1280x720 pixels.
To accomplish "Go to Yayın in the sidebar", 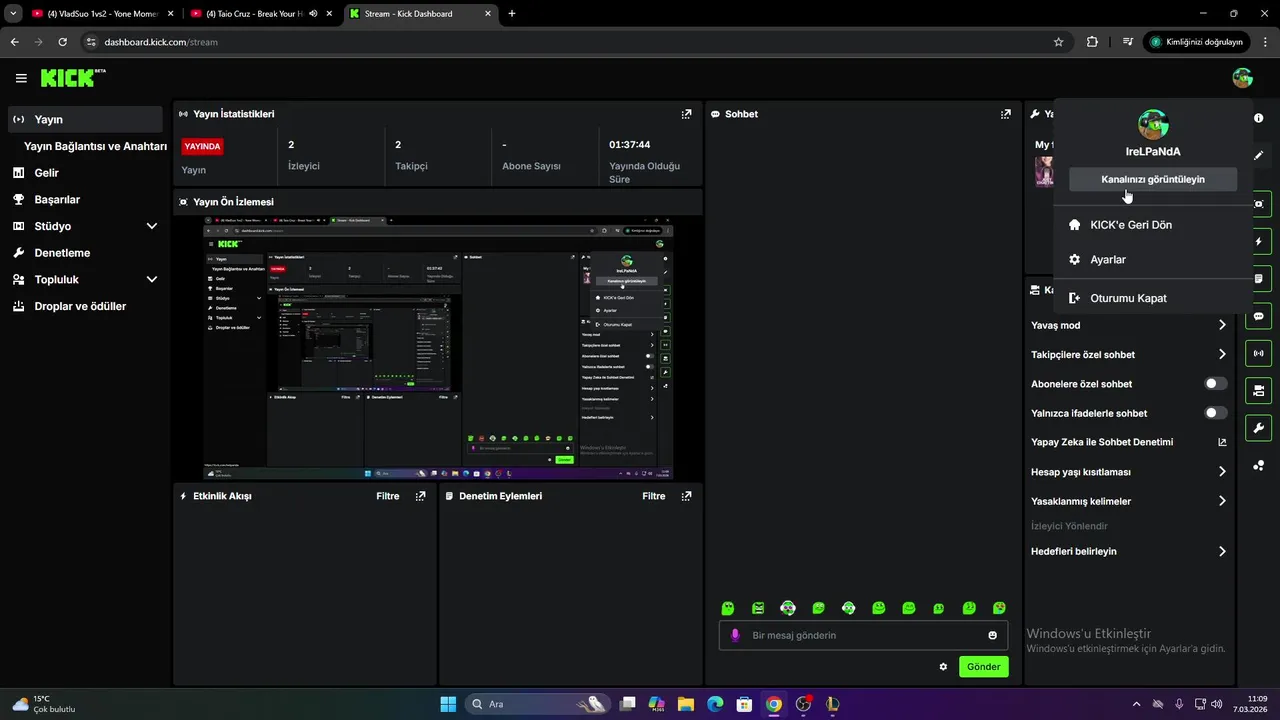I will coord(85,119).
